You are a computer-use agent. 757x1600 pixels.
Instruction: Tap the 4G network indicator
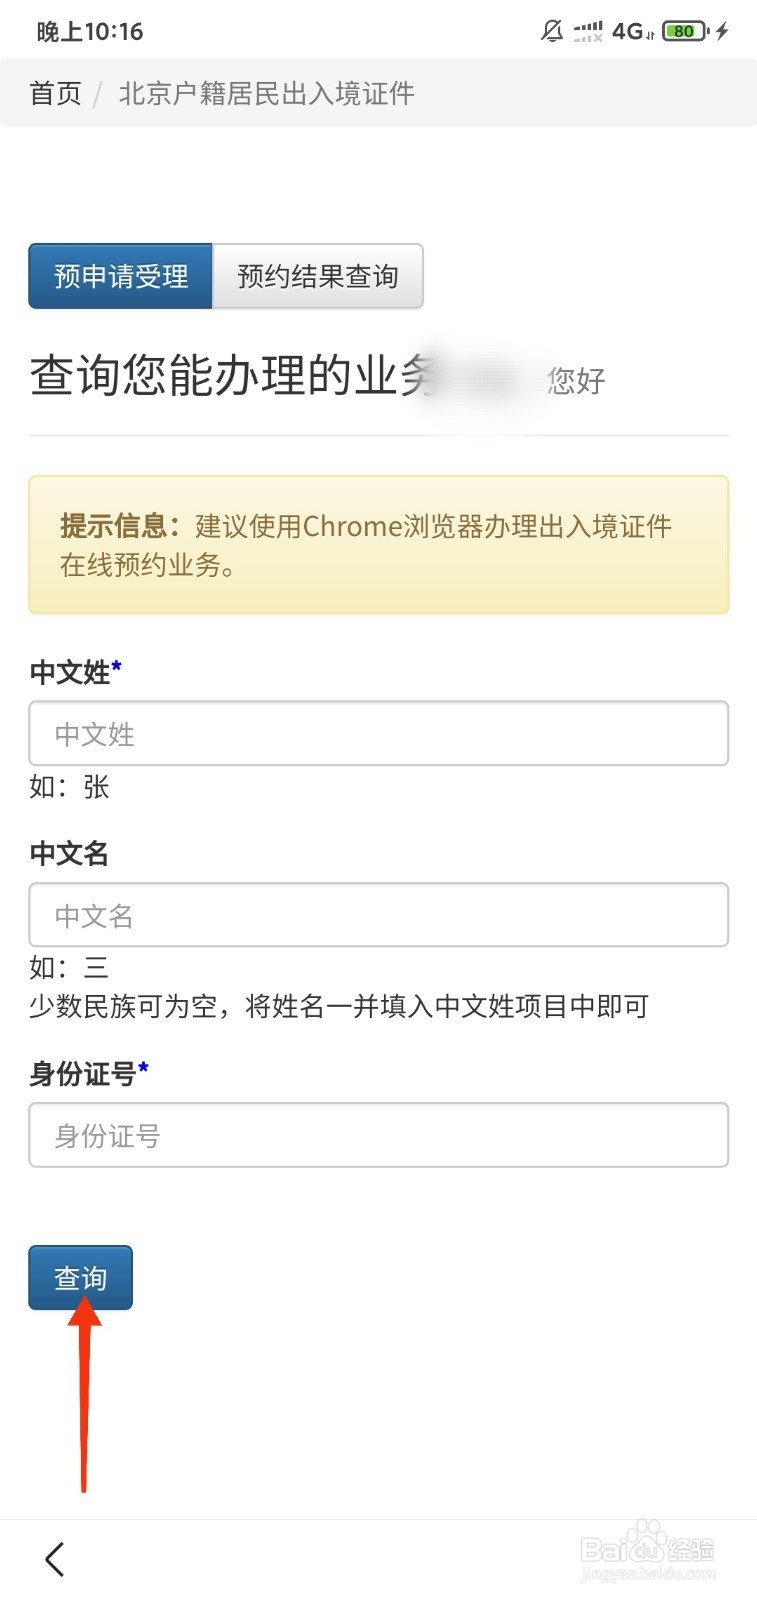631,32
